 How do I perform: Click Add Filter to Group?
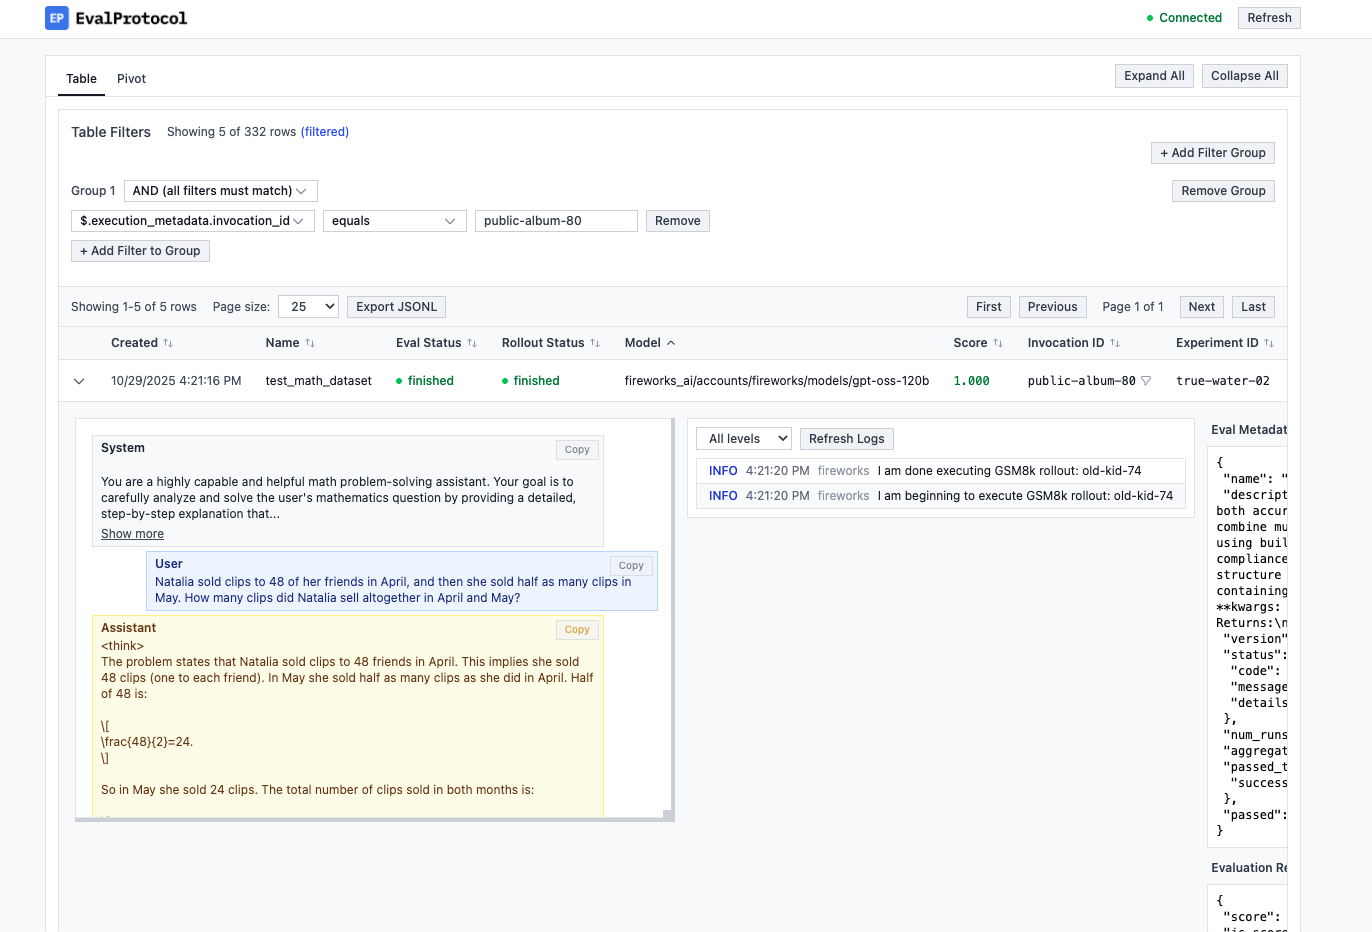click(140, 251)
